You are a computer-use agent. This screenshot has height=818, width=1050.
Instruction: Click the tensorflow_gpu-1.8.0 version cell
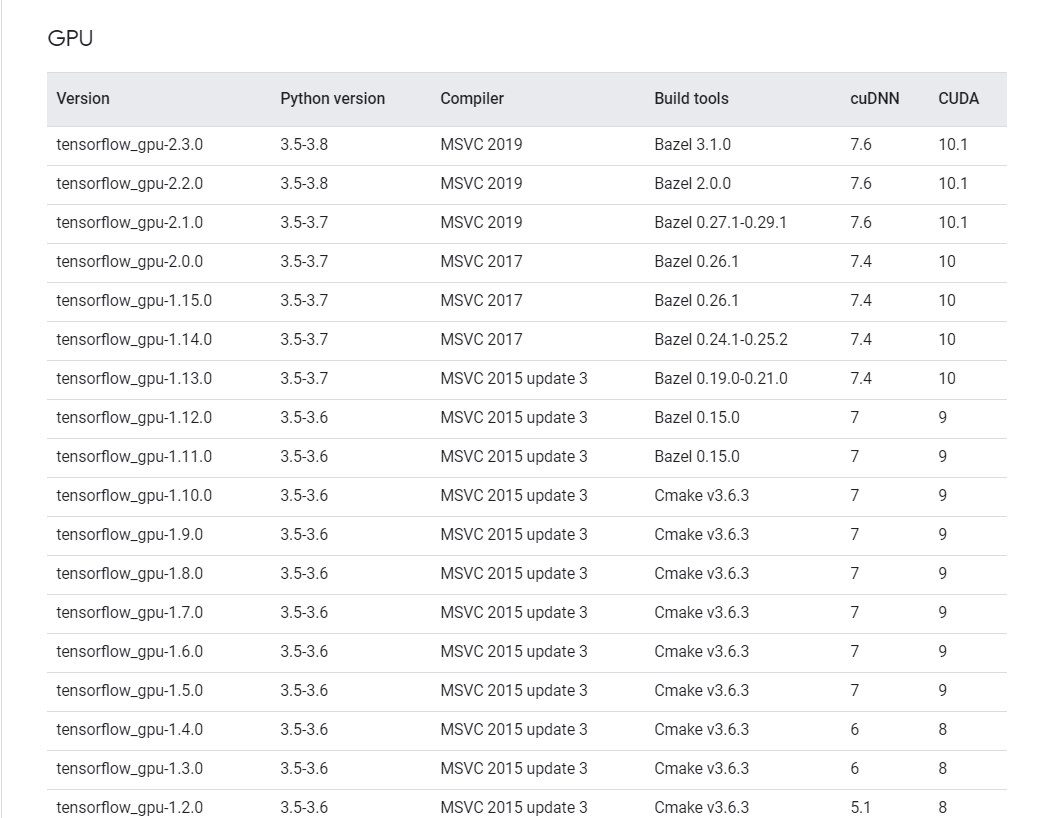pos(129,573)
